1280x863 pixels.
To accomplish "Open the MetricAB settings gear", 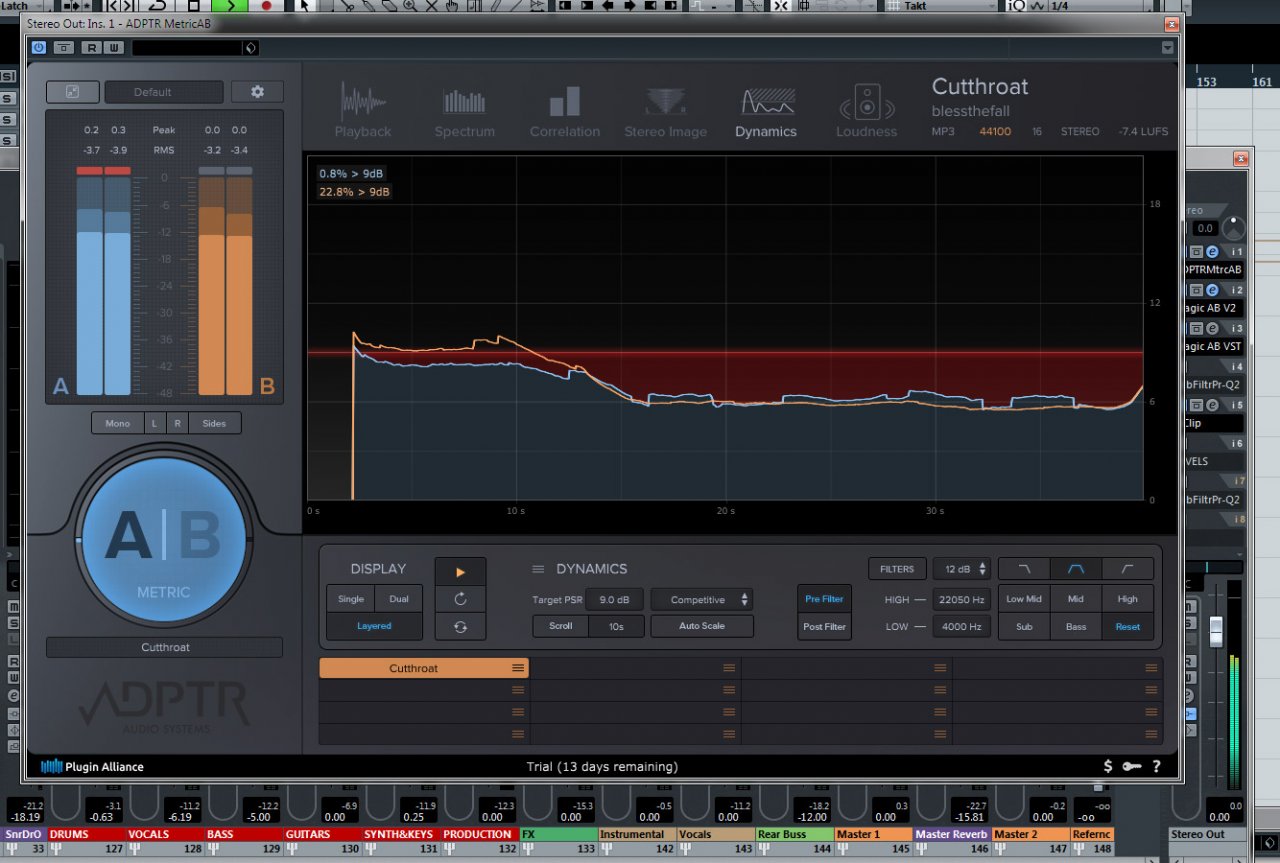I will coord(257,92).
